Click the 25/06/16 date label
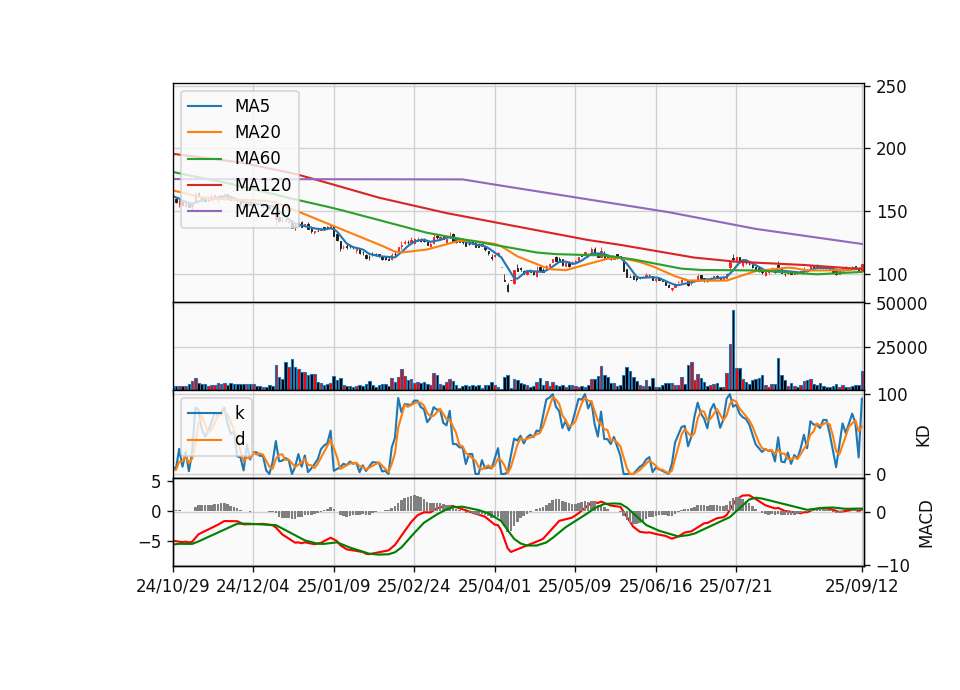960x690 pixels. [x=656, y=586]
